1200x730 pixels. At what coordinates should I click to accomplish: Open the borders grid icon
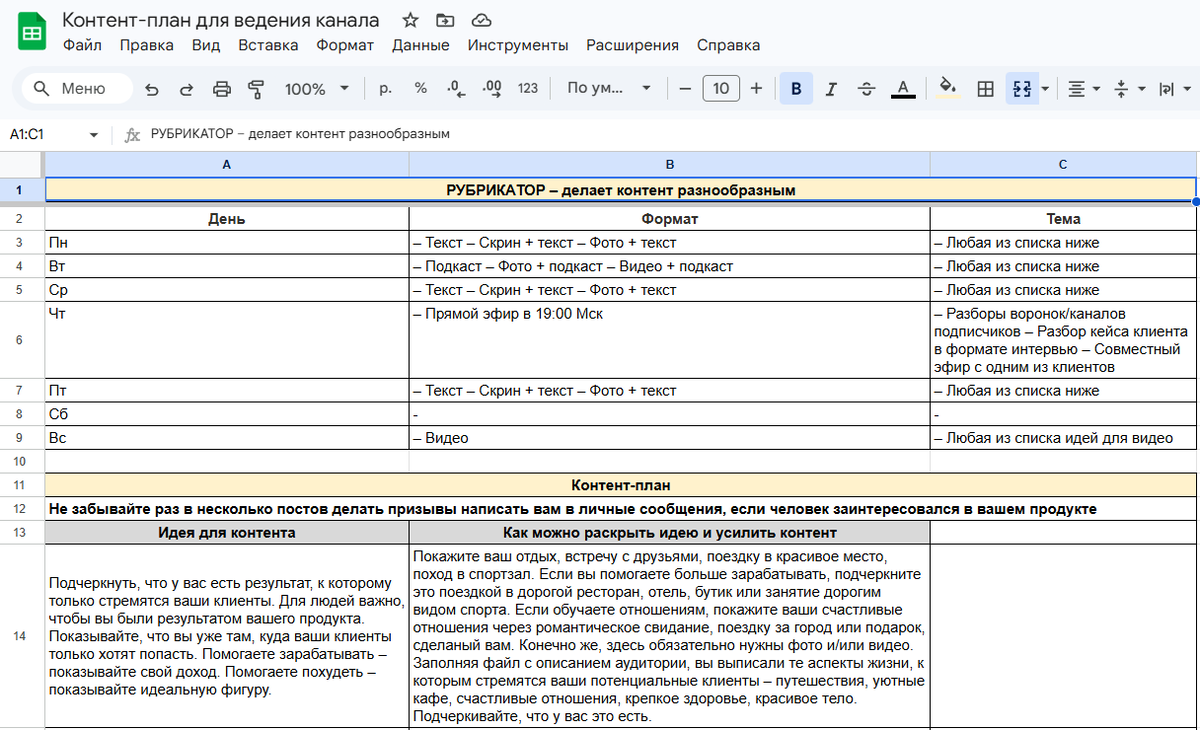[x=985, y=89]
